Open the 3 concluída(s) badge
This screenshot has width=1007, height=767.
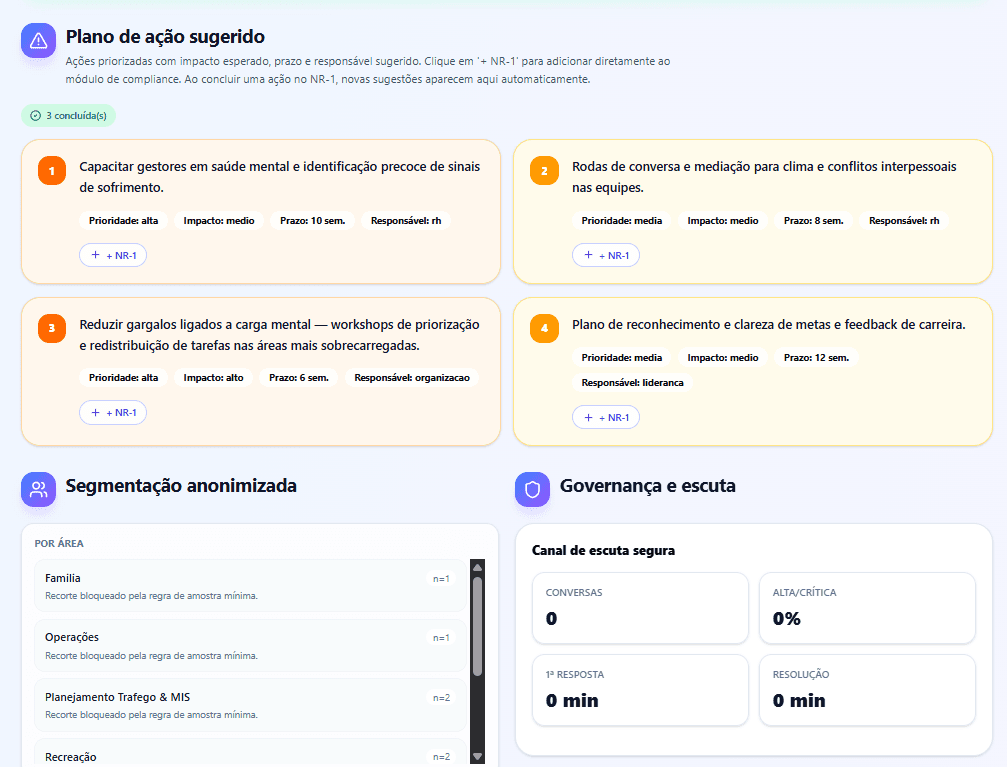click(x=69, y=116)
